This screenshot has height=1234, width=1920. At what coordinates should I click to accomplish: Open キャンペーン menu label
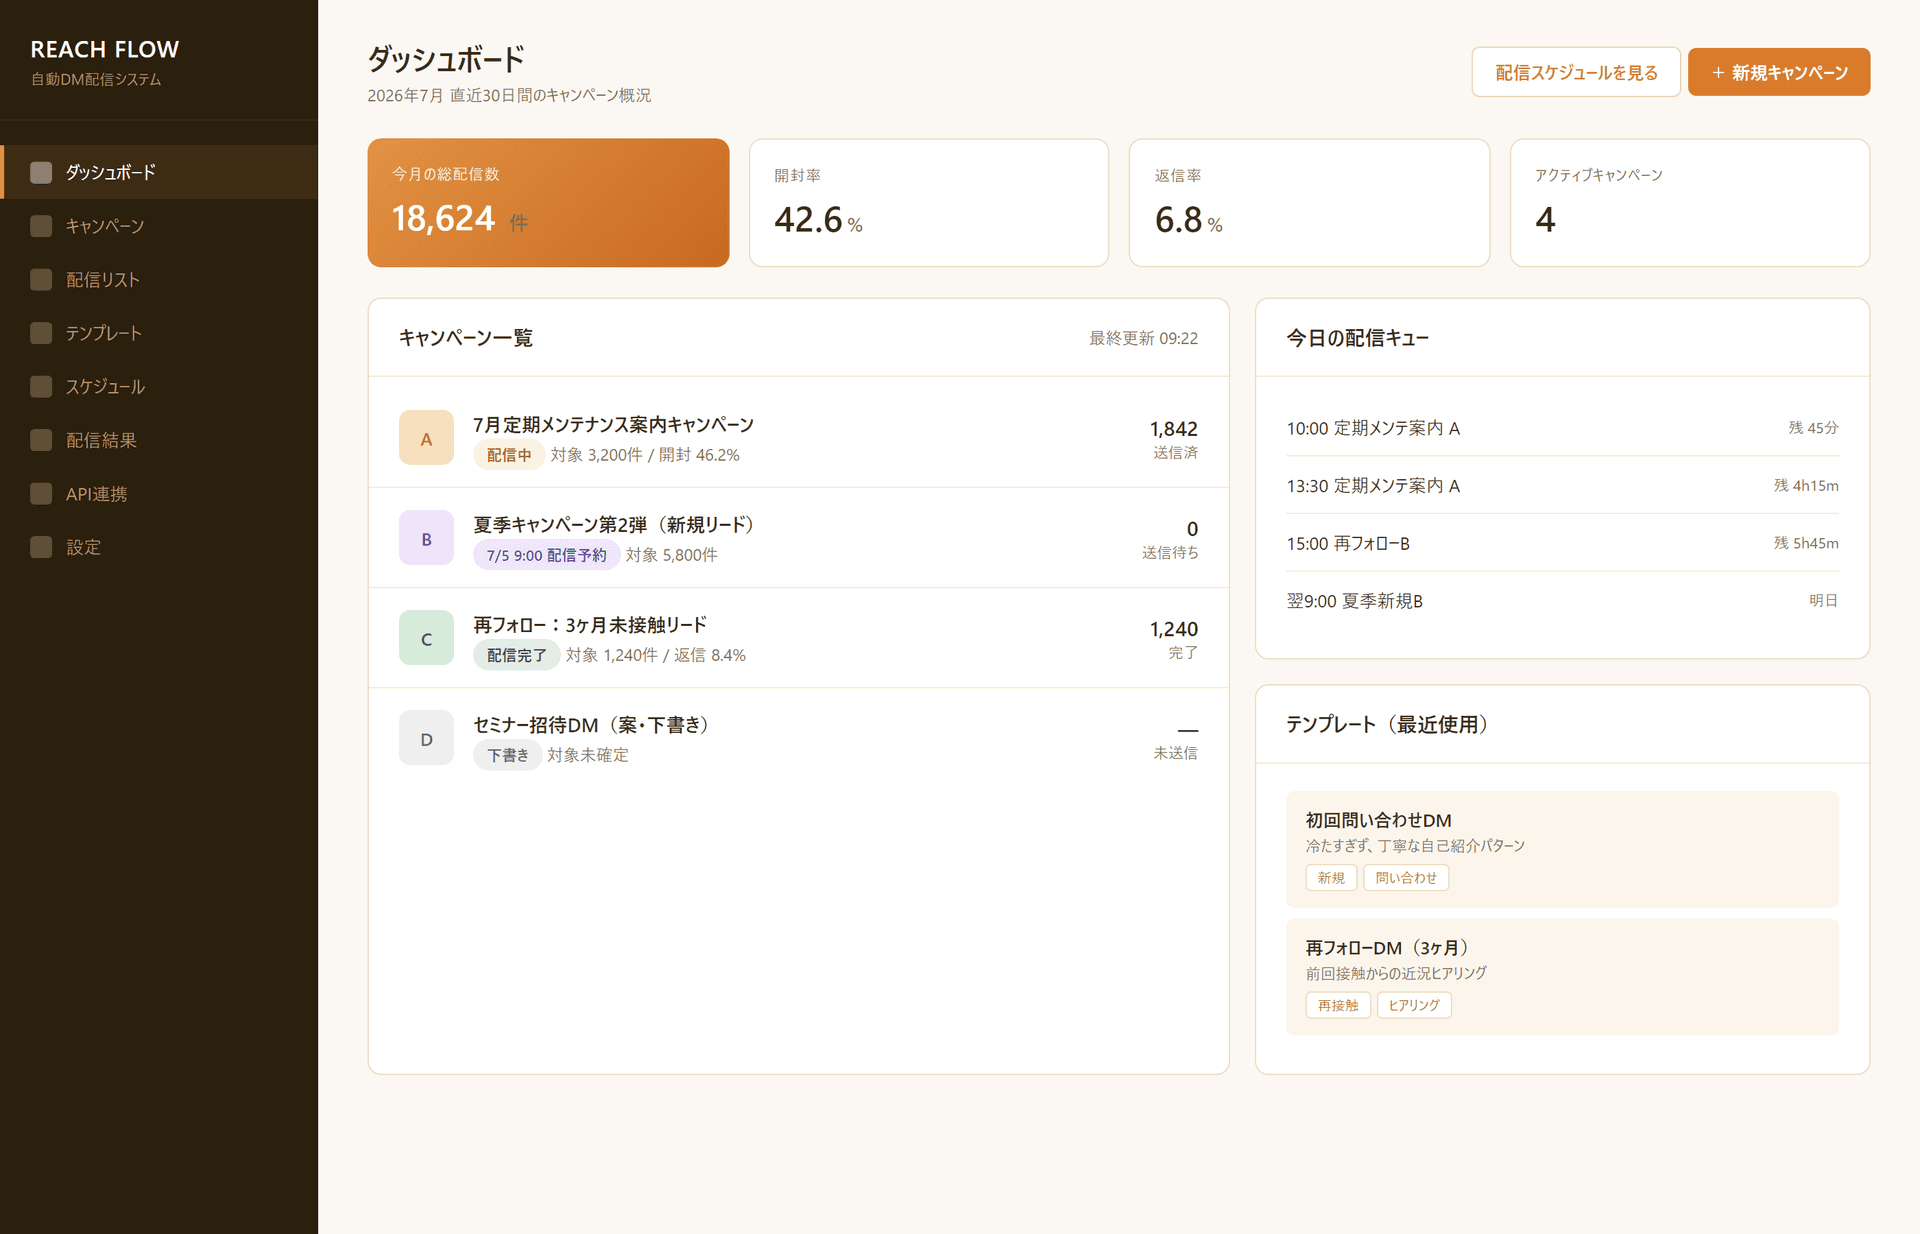(x=105, y=226)
